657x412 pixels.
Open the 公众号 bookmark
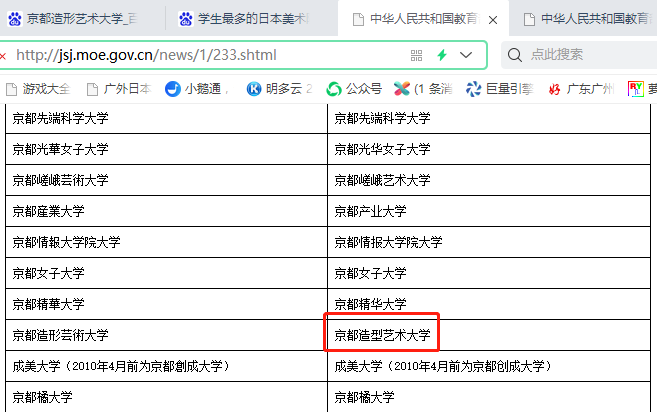tap(354, 89)
